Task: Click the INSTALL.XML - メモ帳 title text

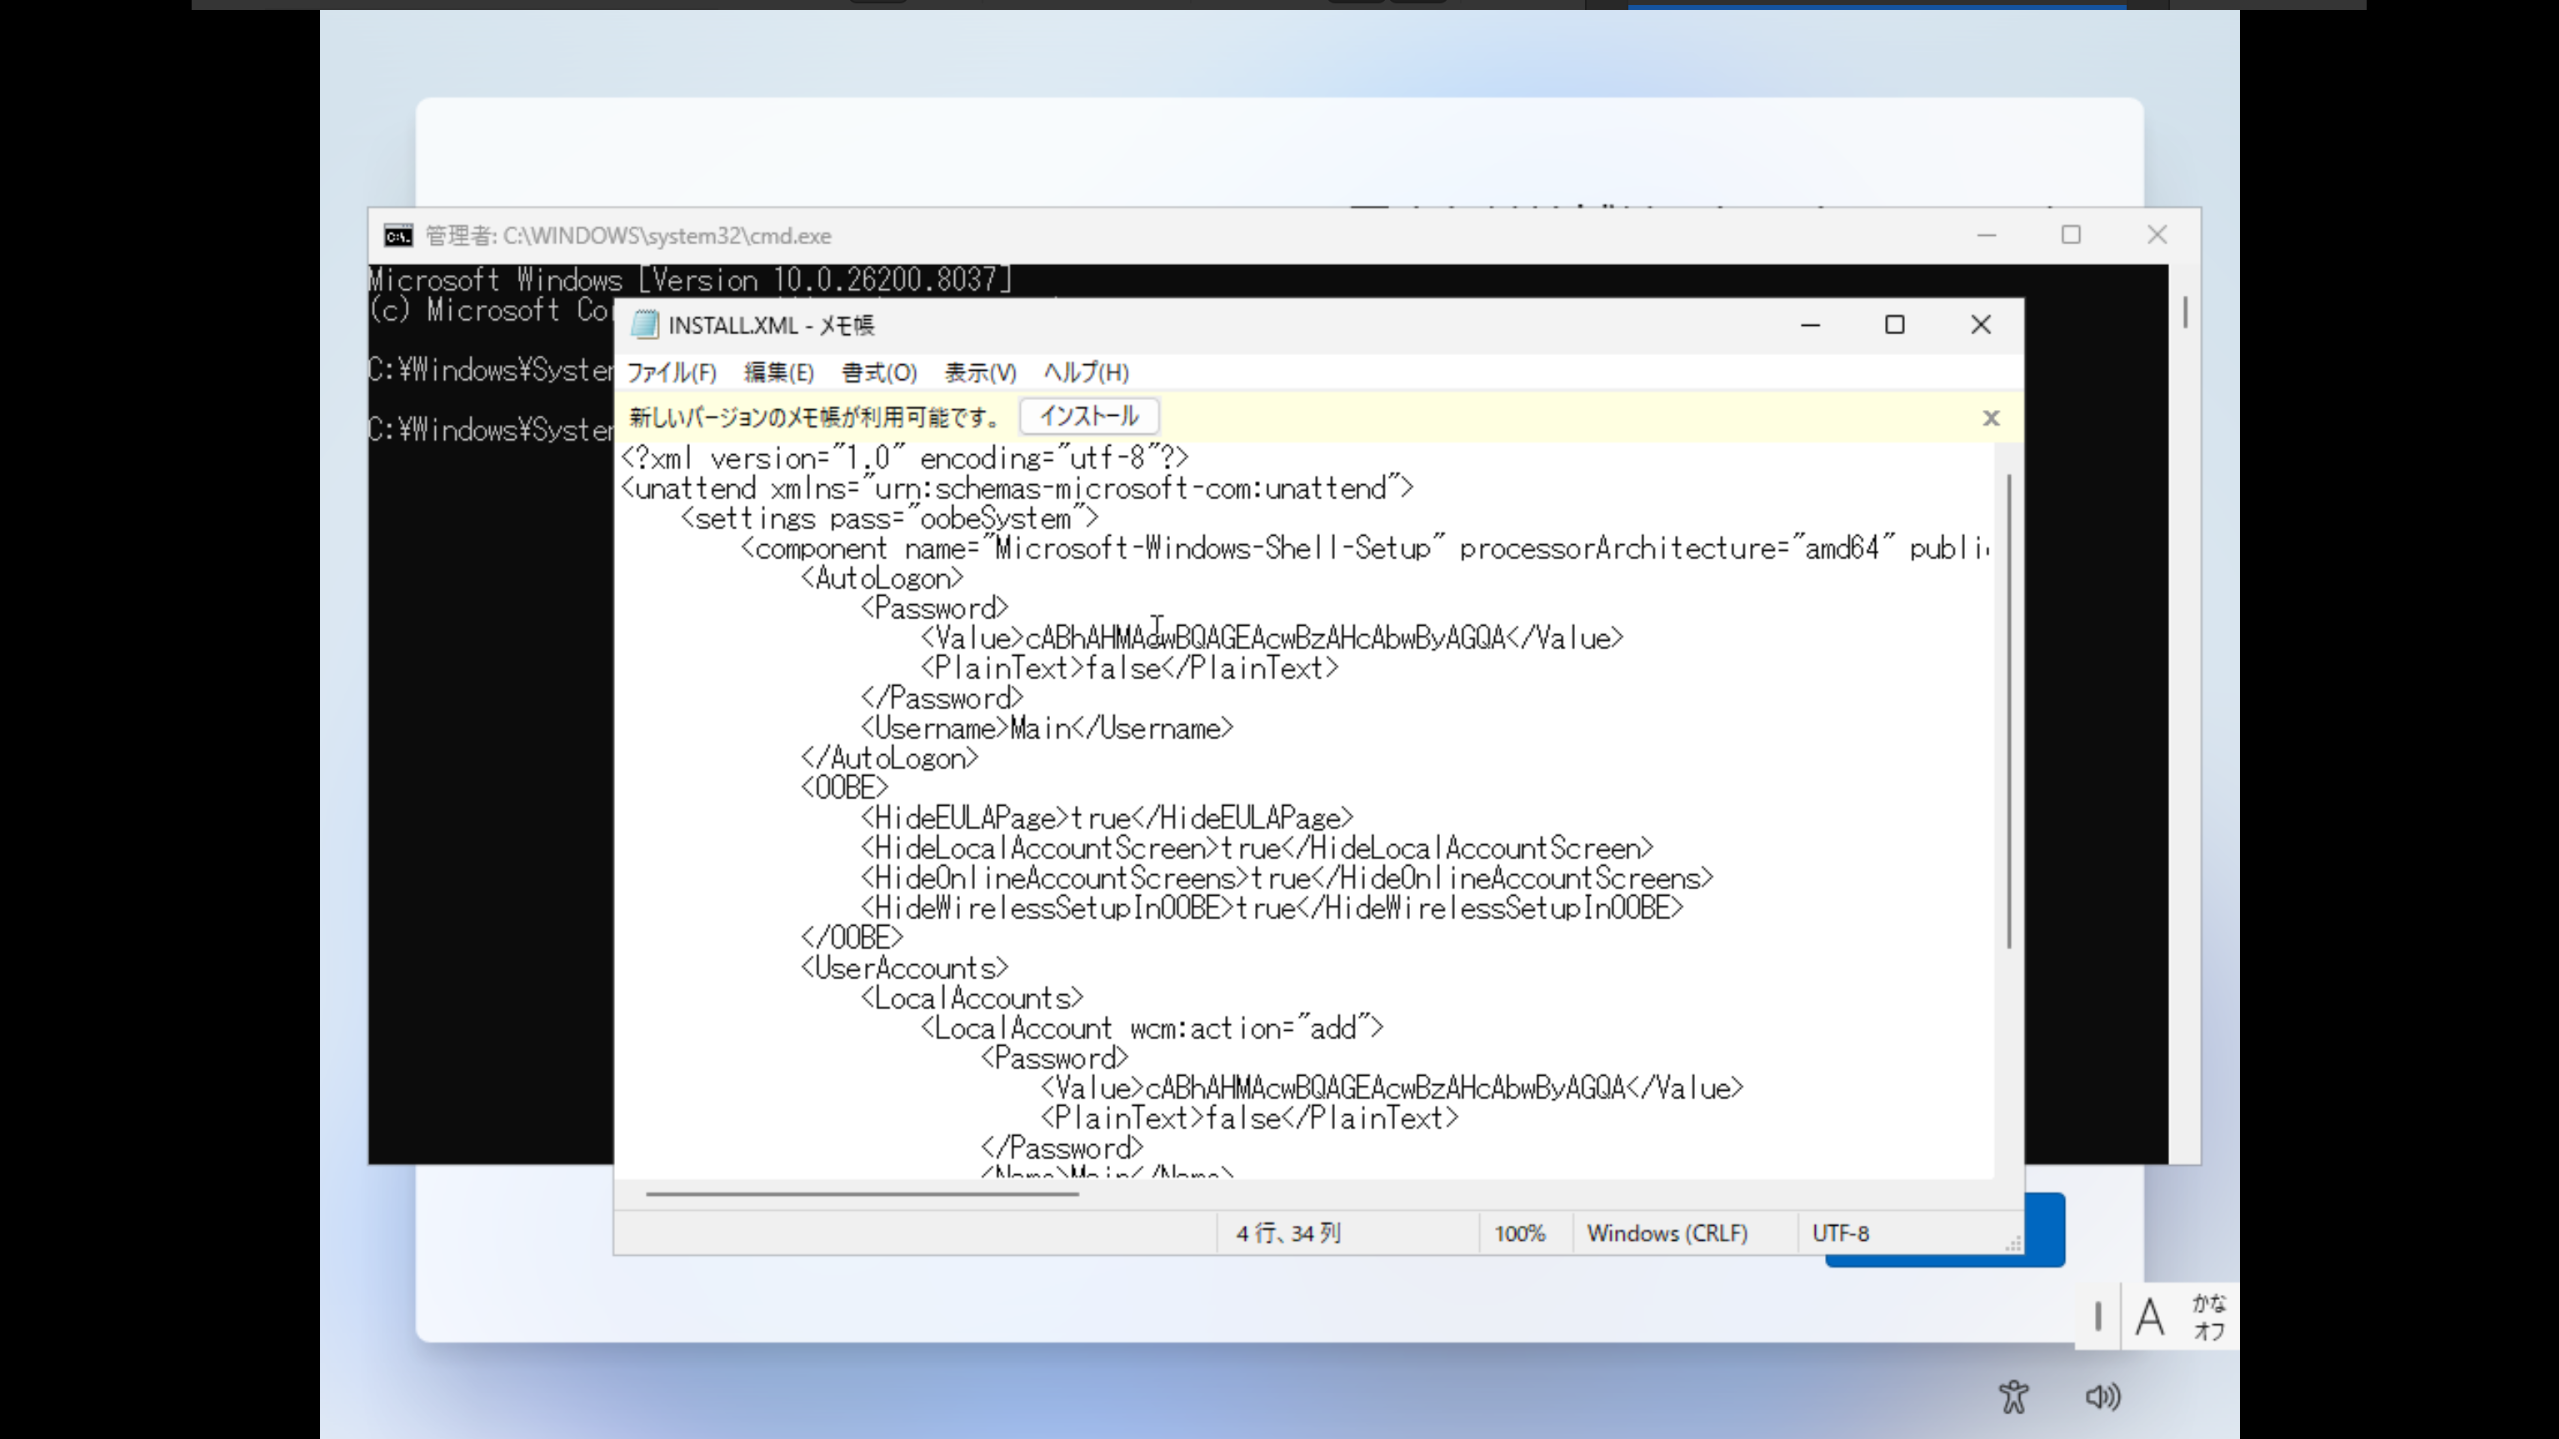Action: (x=771, y=325)
